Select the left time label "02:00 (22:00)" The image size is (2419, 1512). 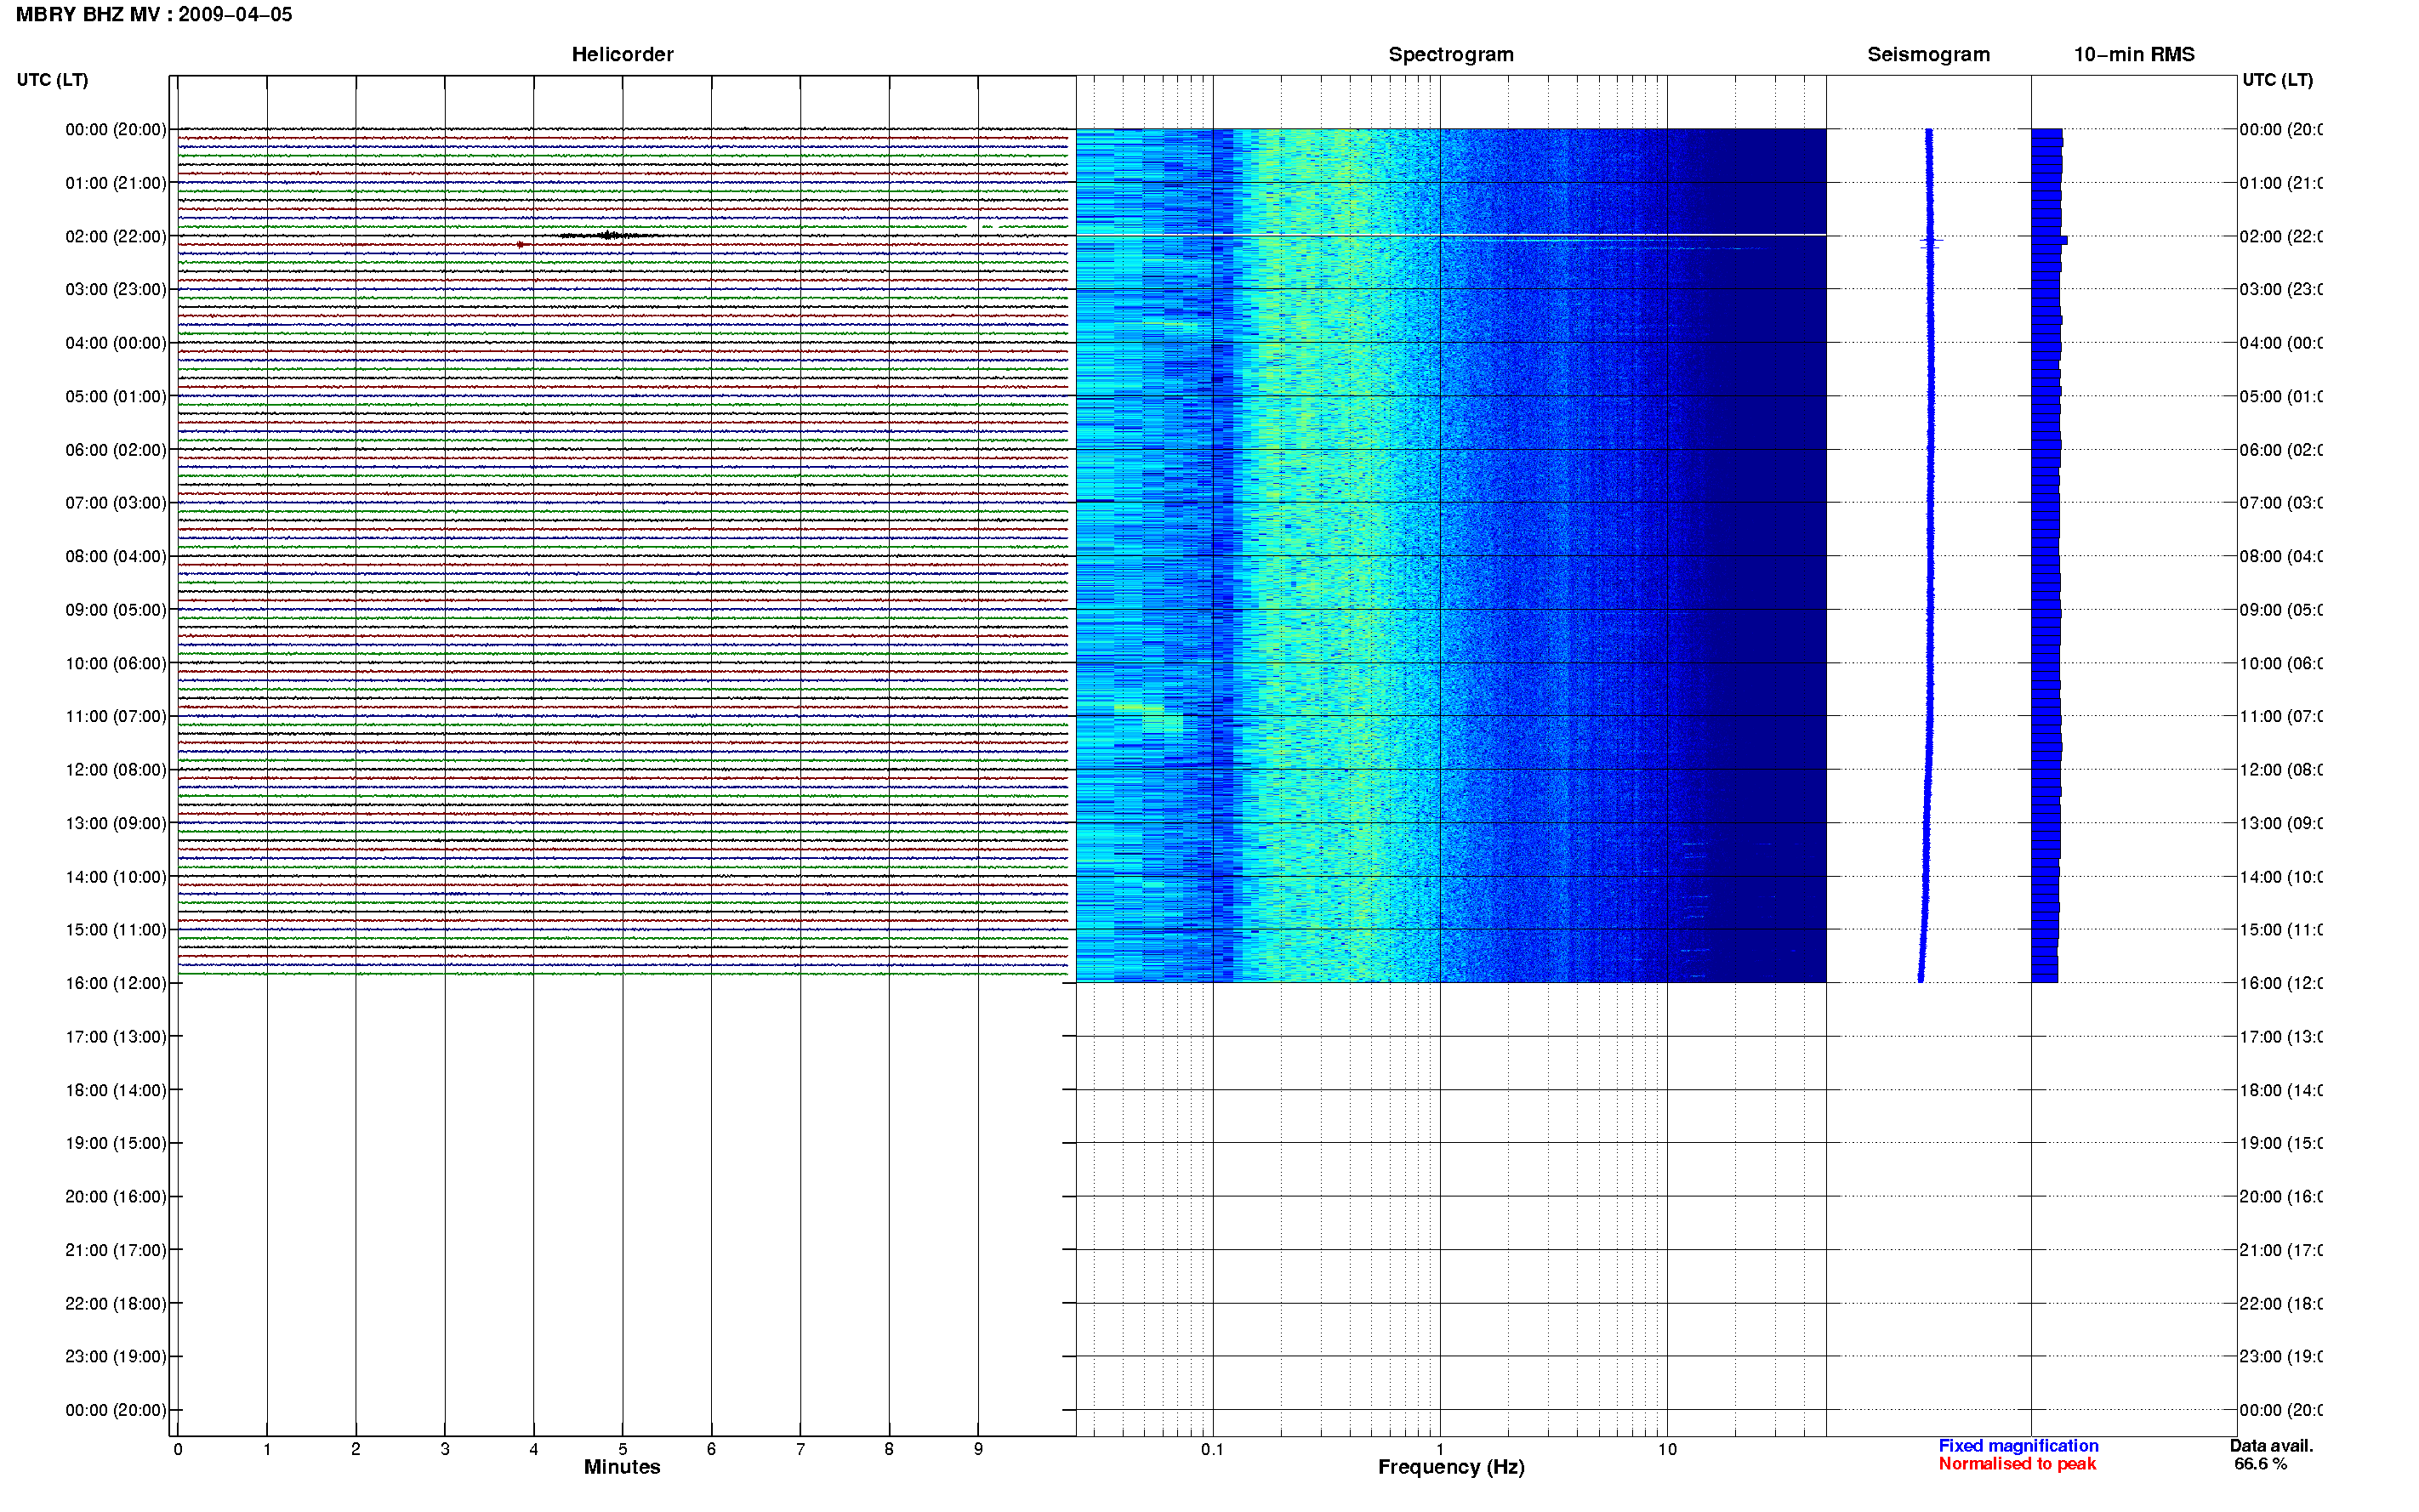pos(116,236)
